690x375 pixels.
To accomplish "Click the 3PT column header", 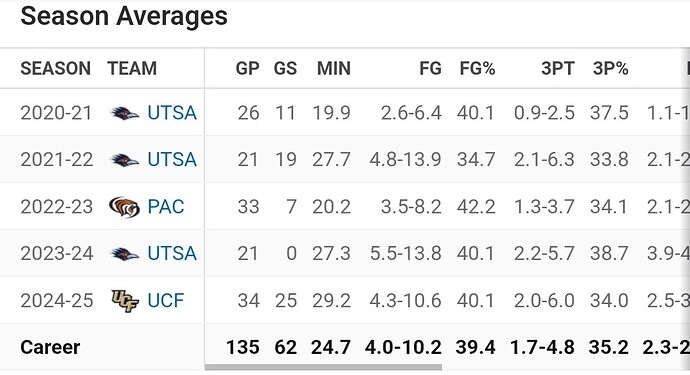I will [x=558, y=69].
